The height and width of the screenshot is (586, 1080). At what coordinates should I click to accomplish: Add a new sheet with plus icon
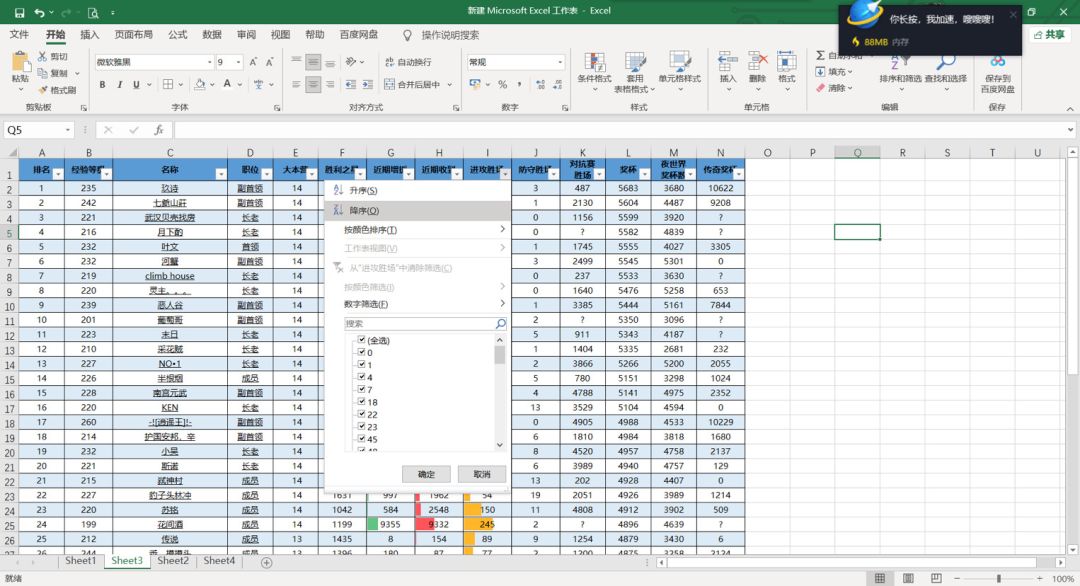click(266, 562)
